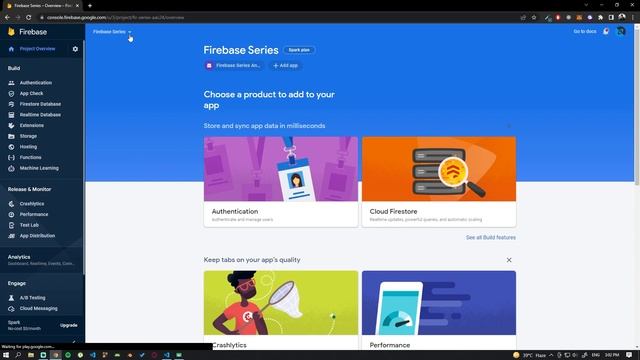Open Chrome profile avatar
This screenshot has height=360, width=640.
click(x=622, y=17)
